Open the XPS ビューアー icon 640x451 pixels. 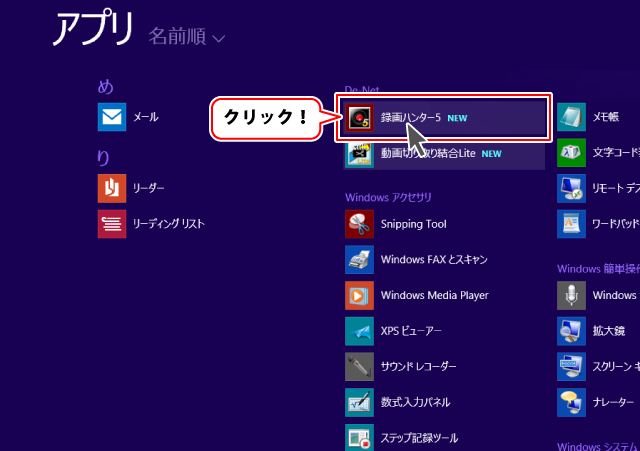coord(359,331)
